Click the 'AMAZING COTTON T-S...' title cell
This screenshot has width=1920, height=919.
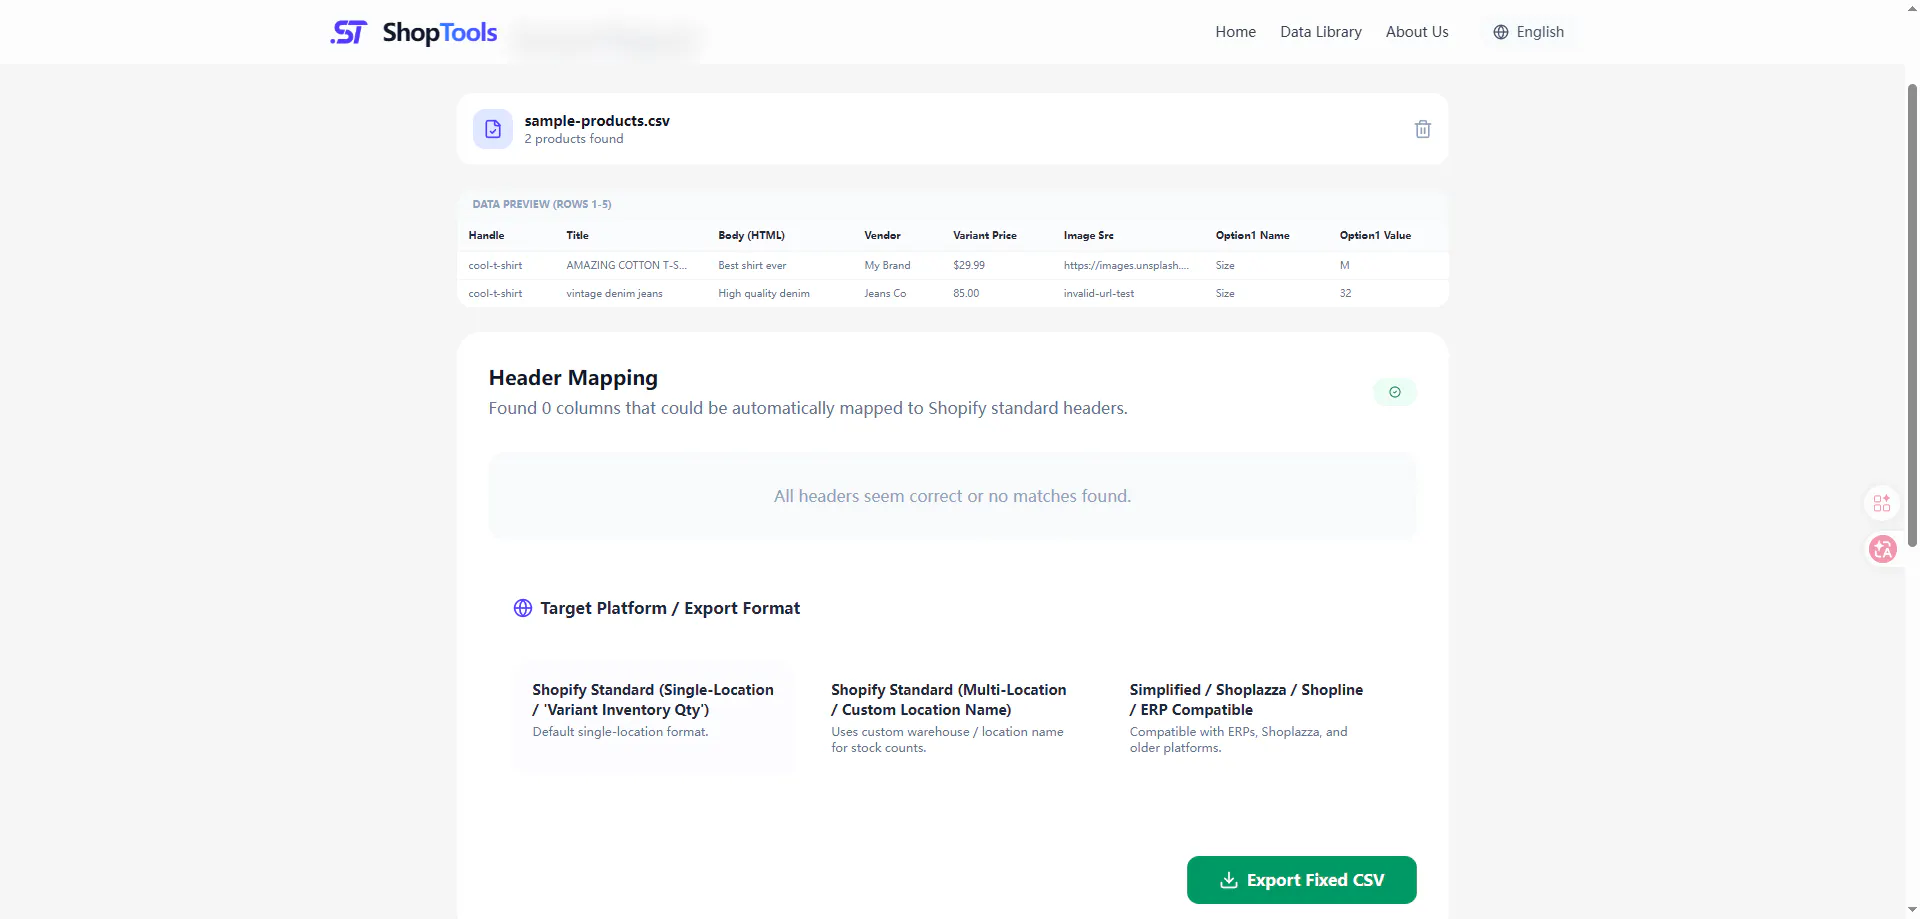tap(626, 265)
